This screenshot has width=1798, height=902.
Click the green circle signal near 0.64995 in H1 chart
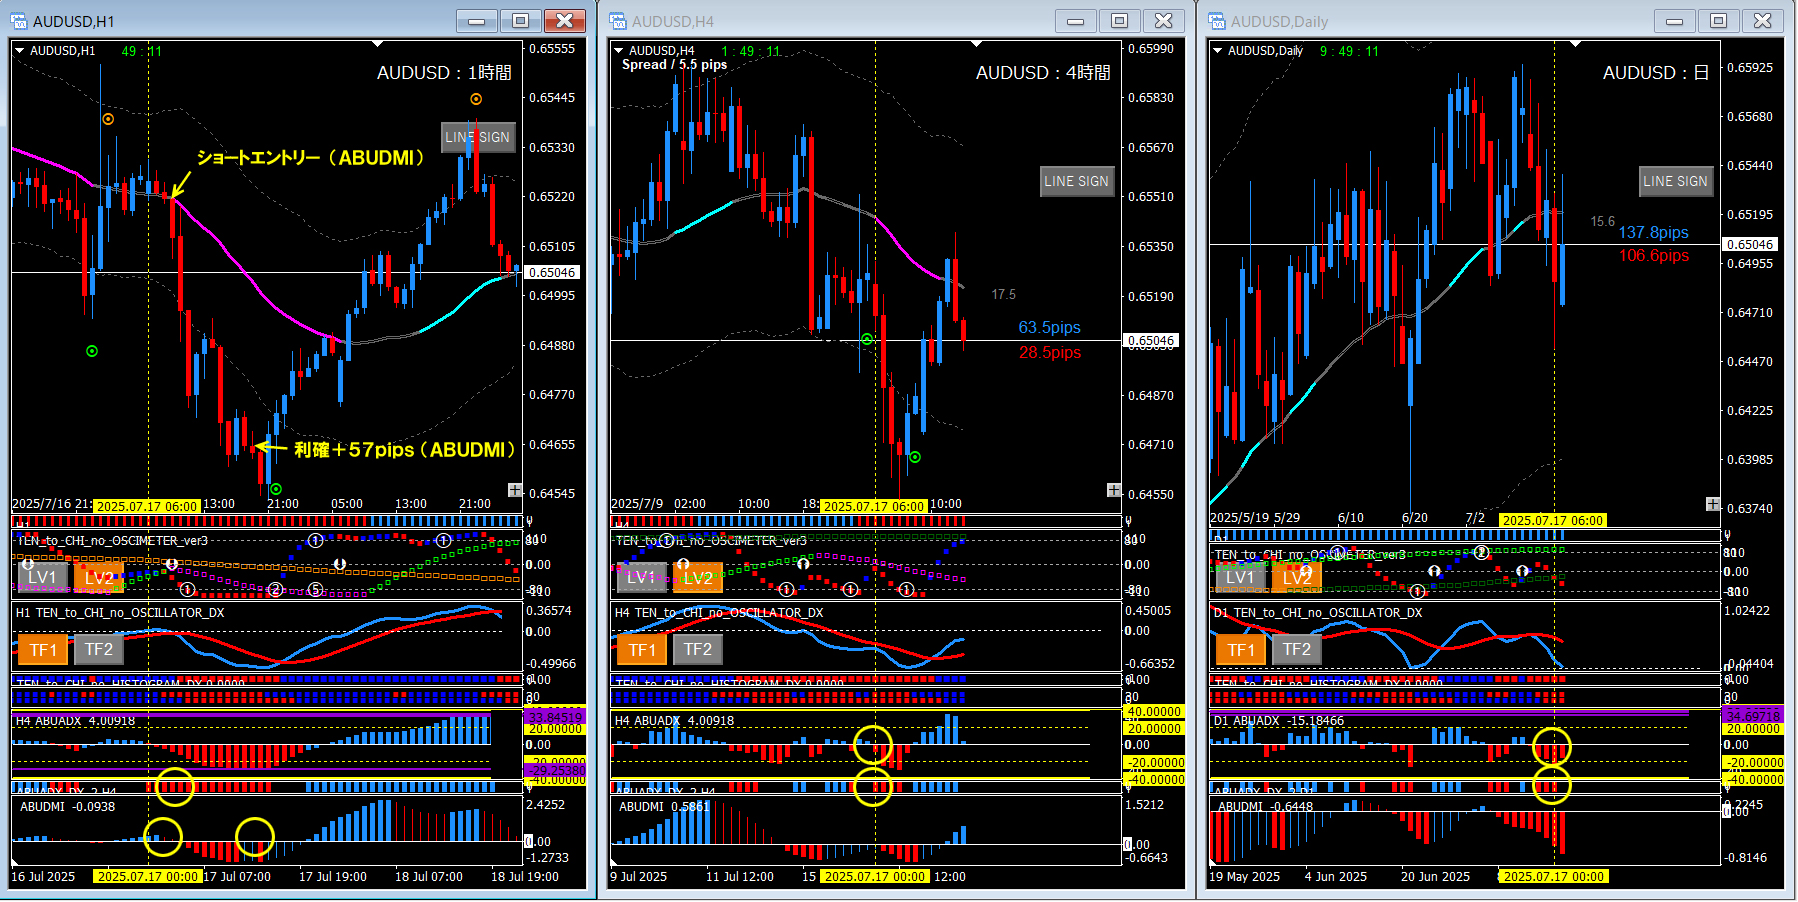coord(92,351)
